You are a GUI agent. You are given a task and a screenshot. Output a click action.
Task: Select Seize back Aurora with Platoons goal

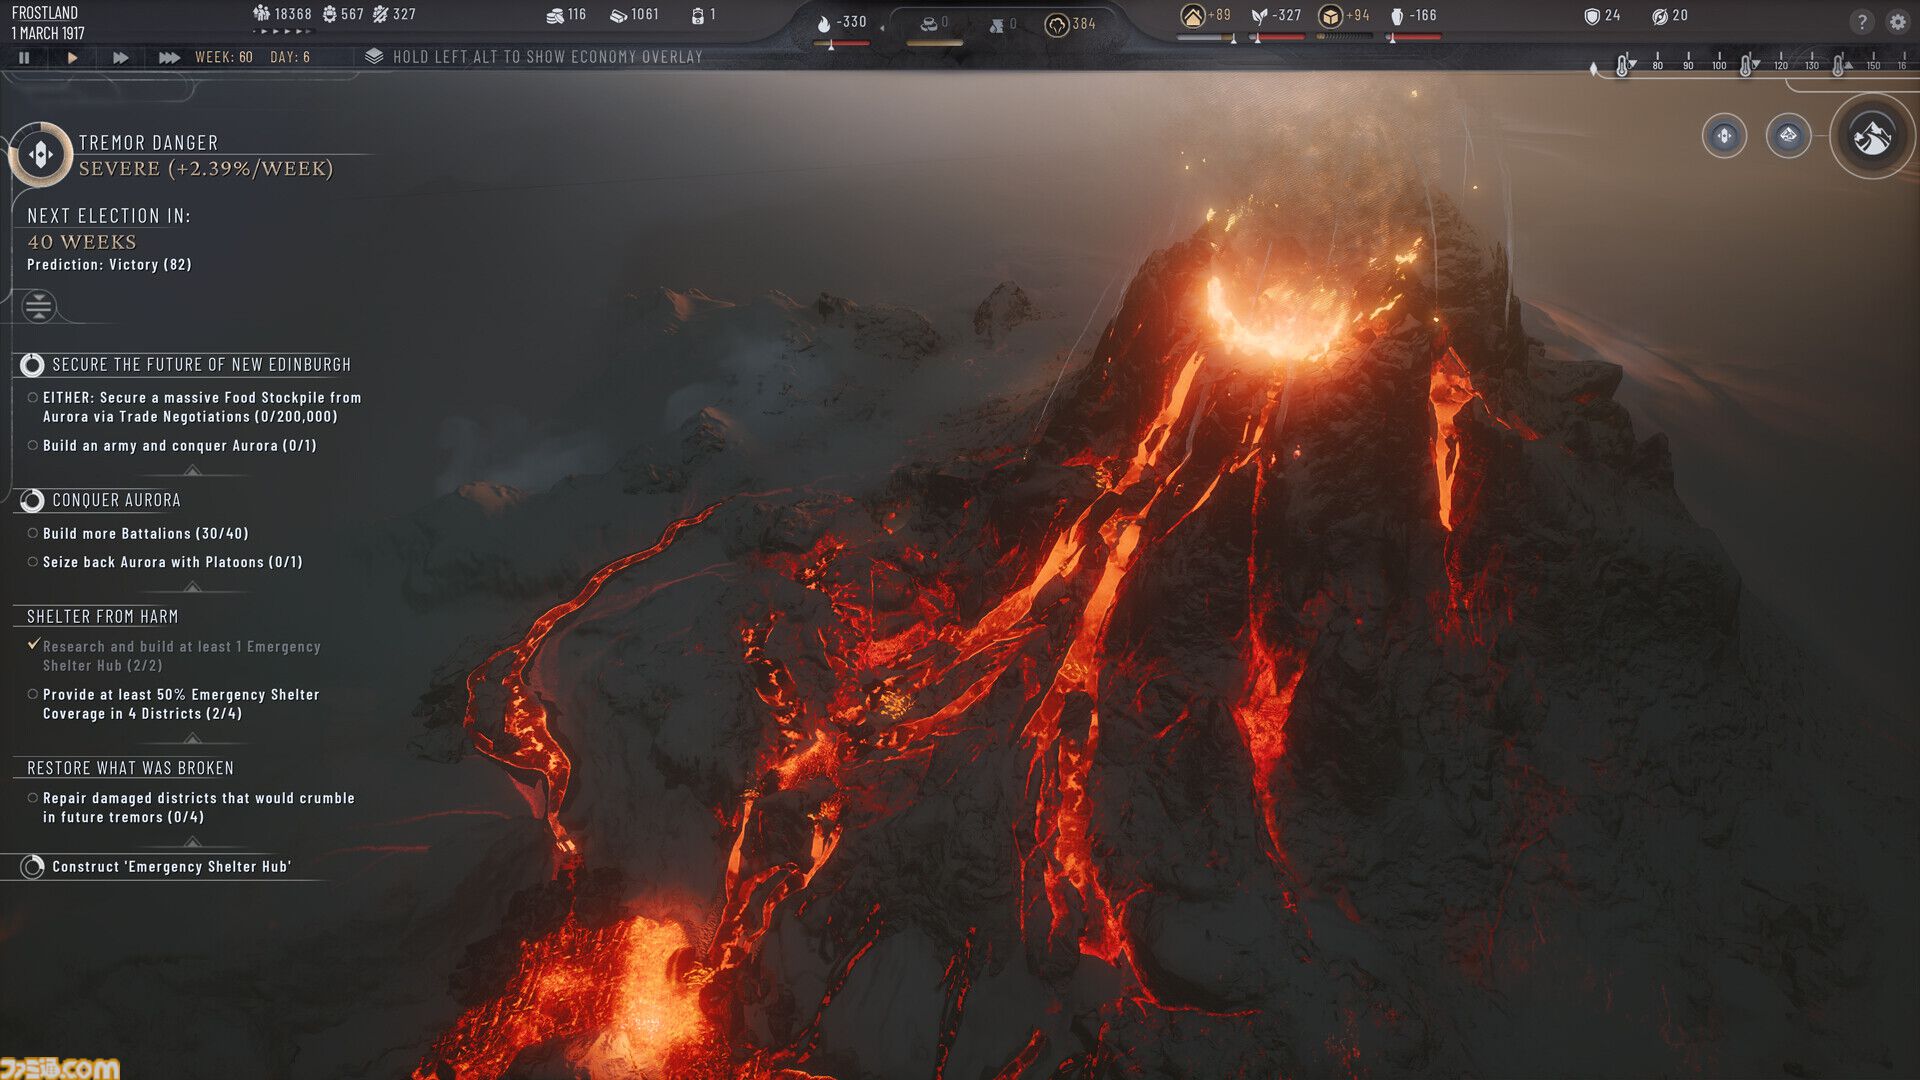coord(165,563)
